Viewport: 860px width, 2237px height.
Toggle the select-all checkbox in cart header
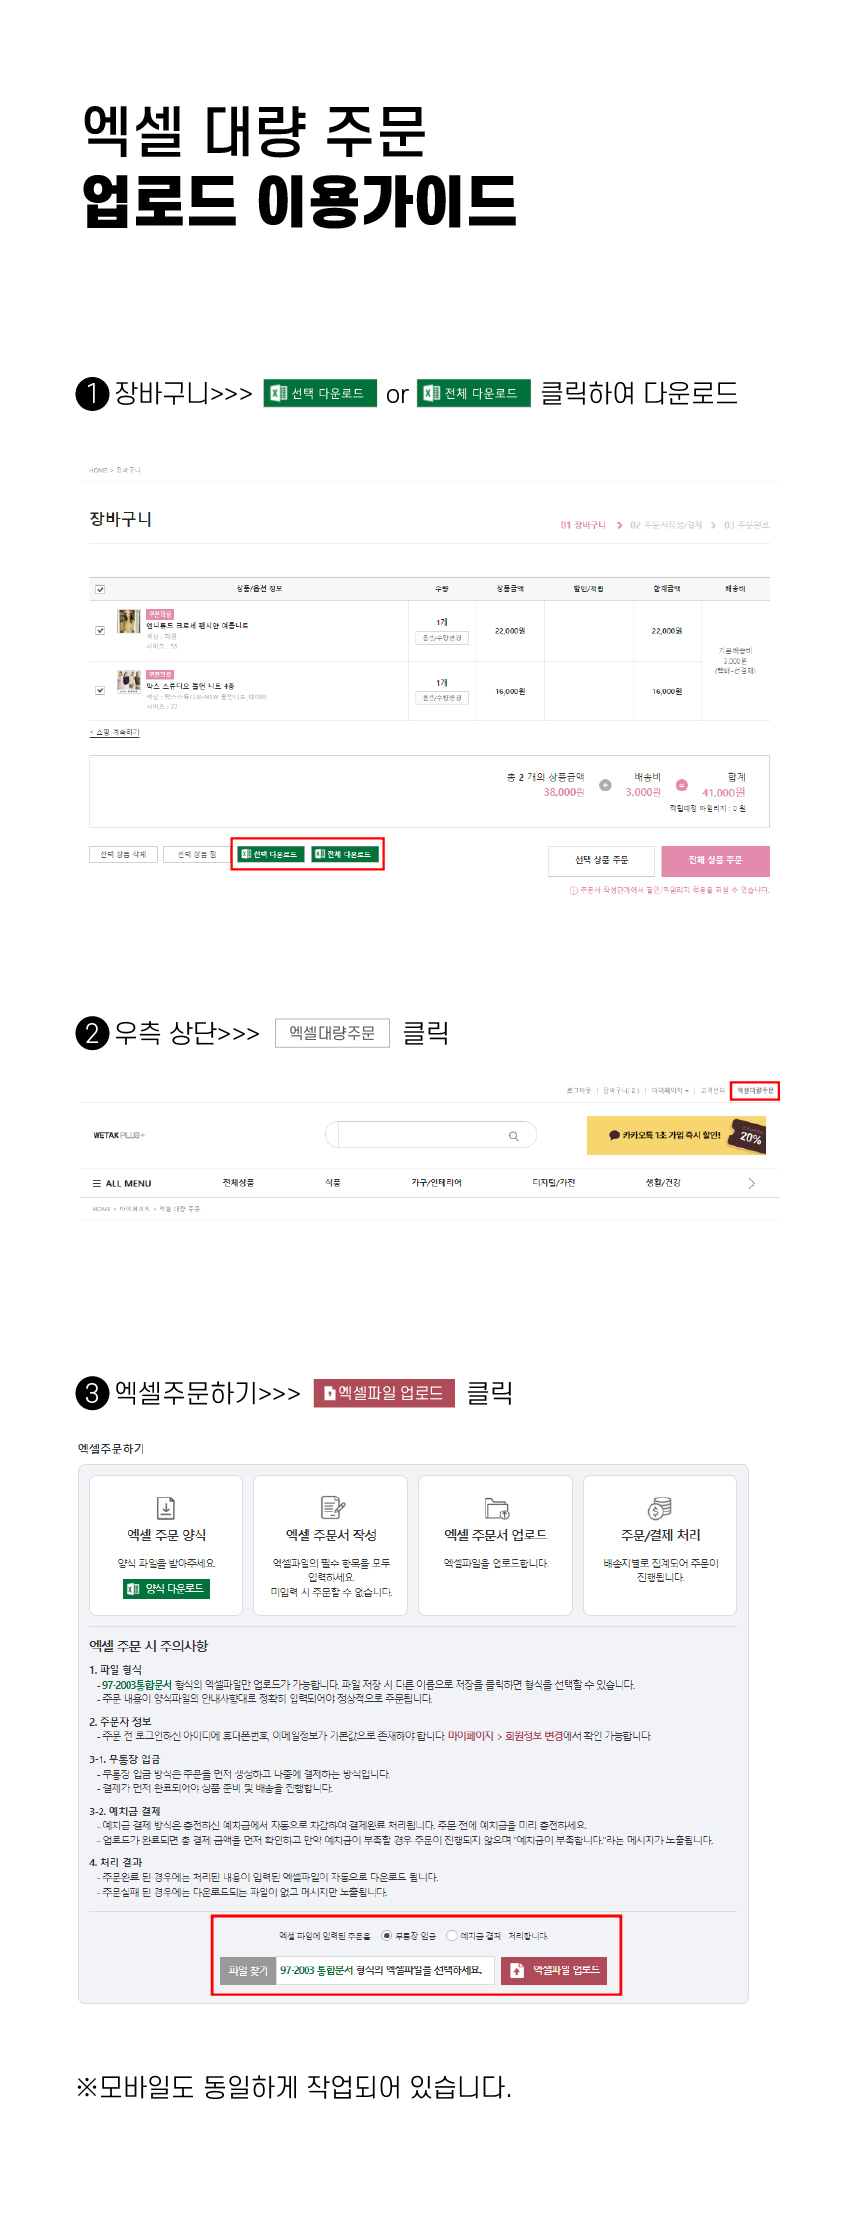[x=100, y=589]
